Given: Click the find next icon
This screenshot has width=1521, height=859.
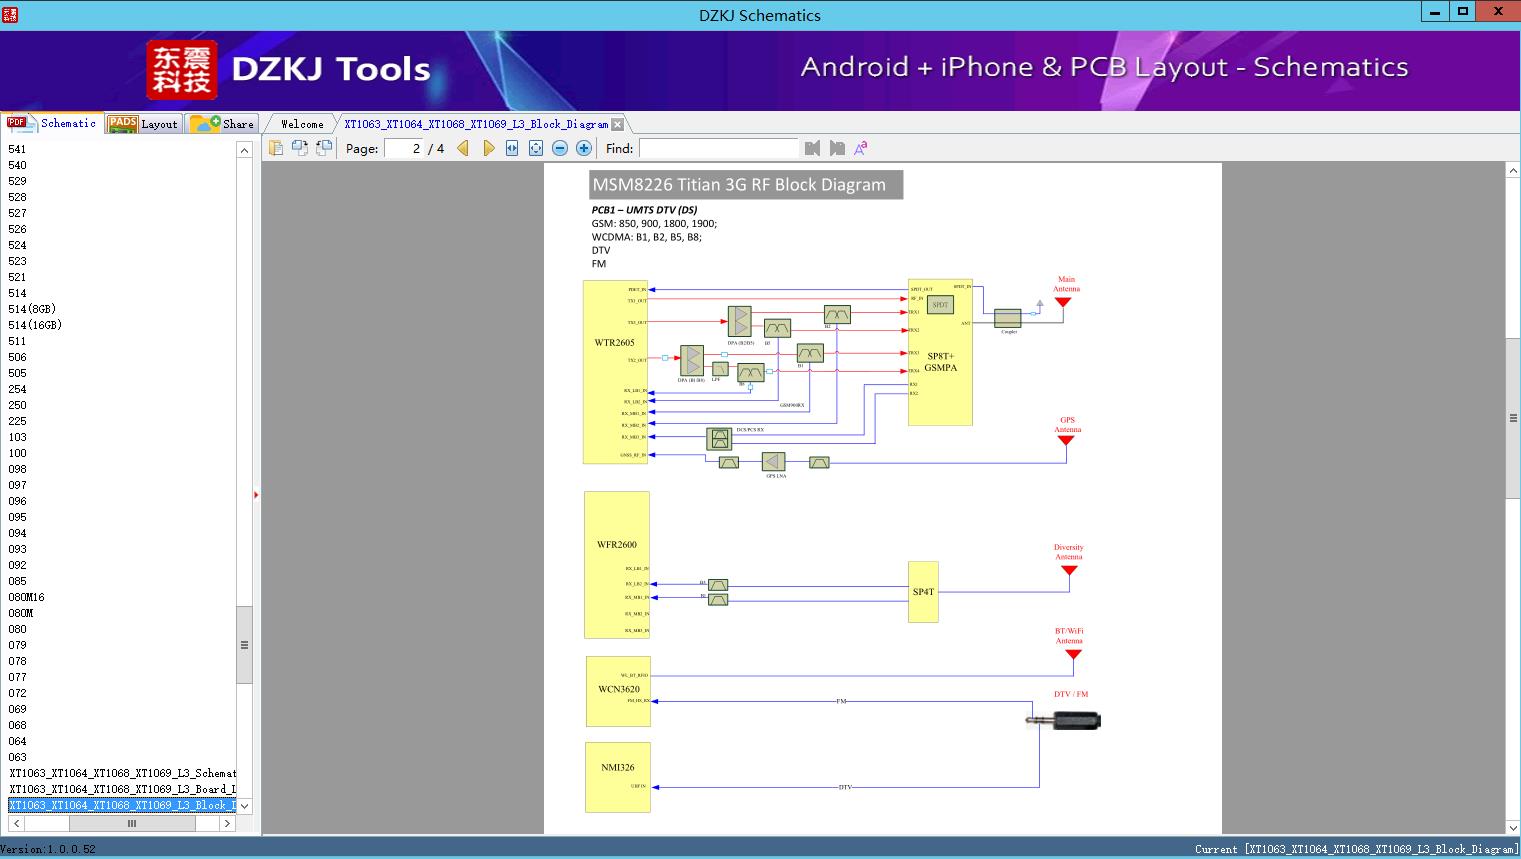Looking at the screenshot, I should pos(837,148).
